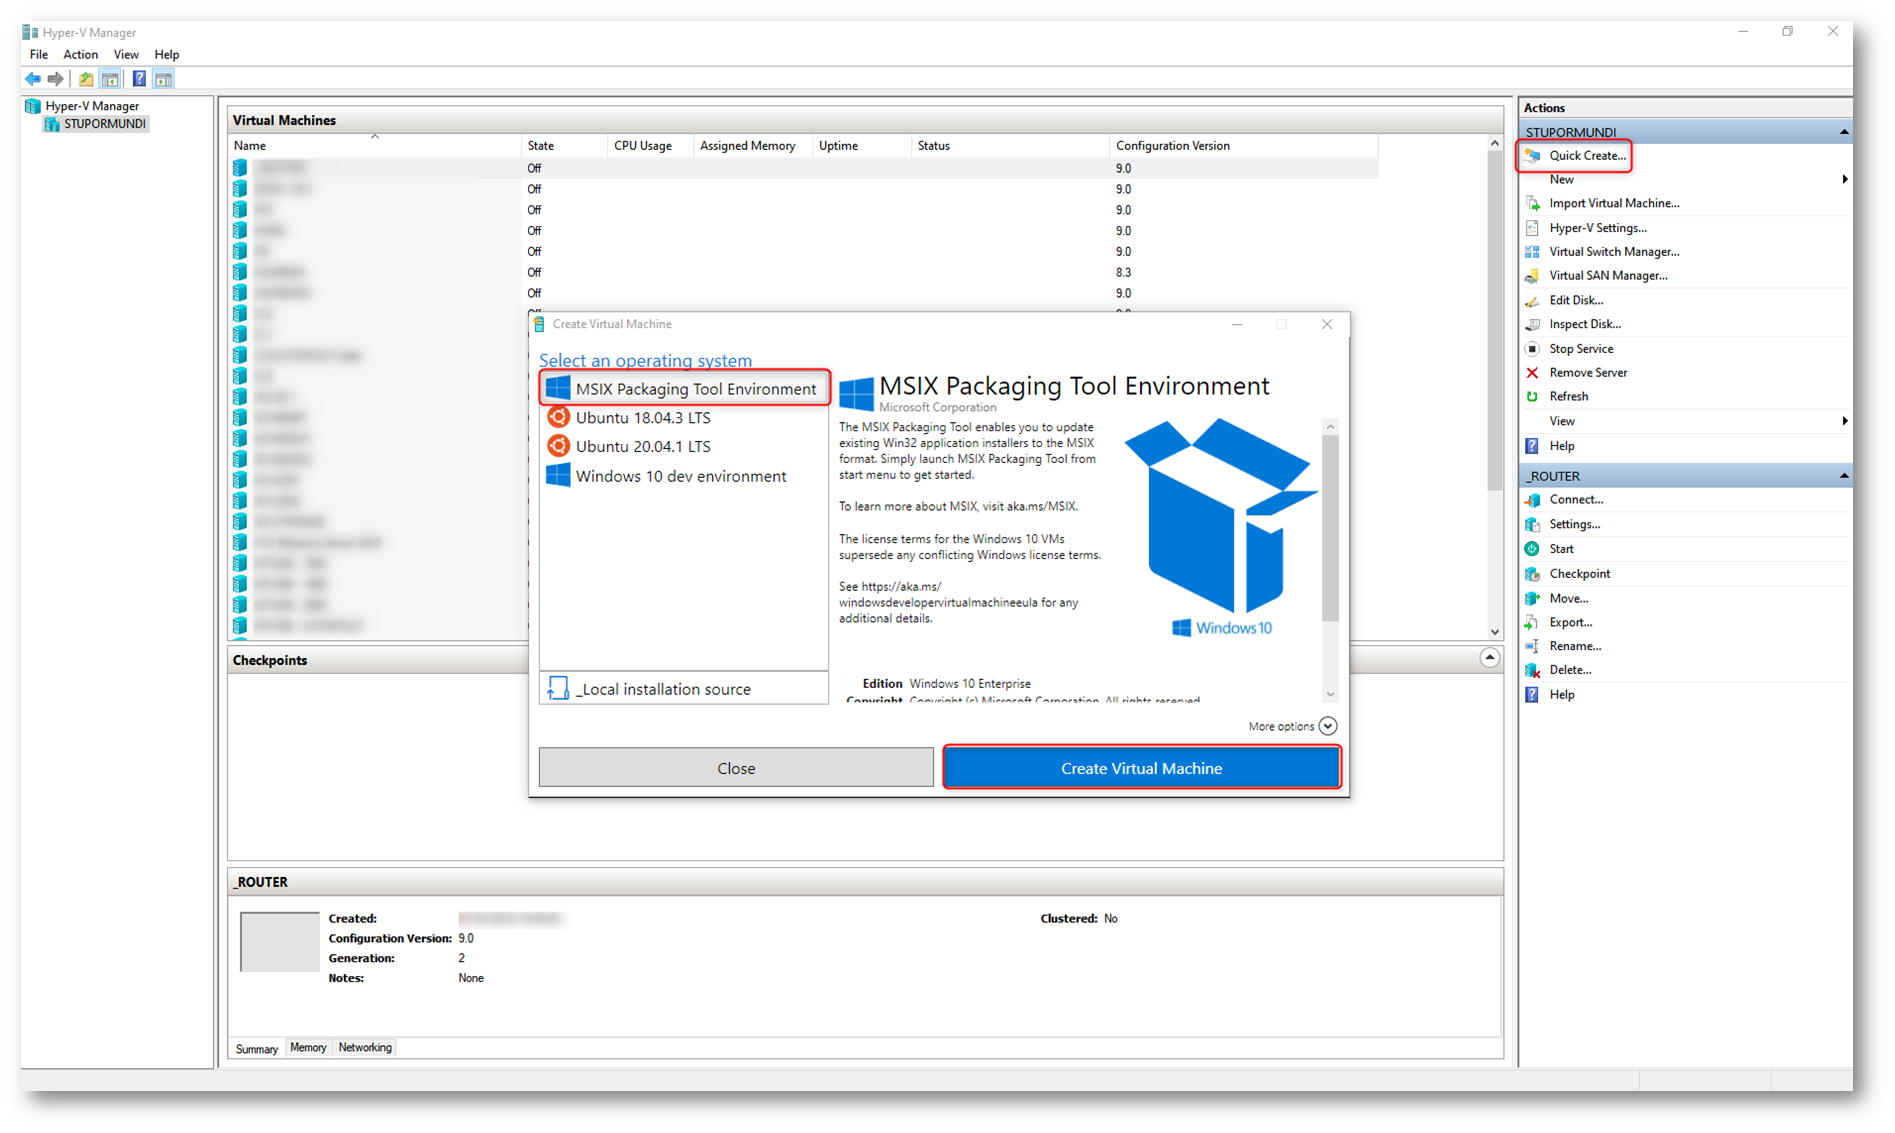Image resolution: width=1895 pixels, height=1133 pixels.
Task: Expand More options in Create Virtual Machine
Action: (1328, 726)
